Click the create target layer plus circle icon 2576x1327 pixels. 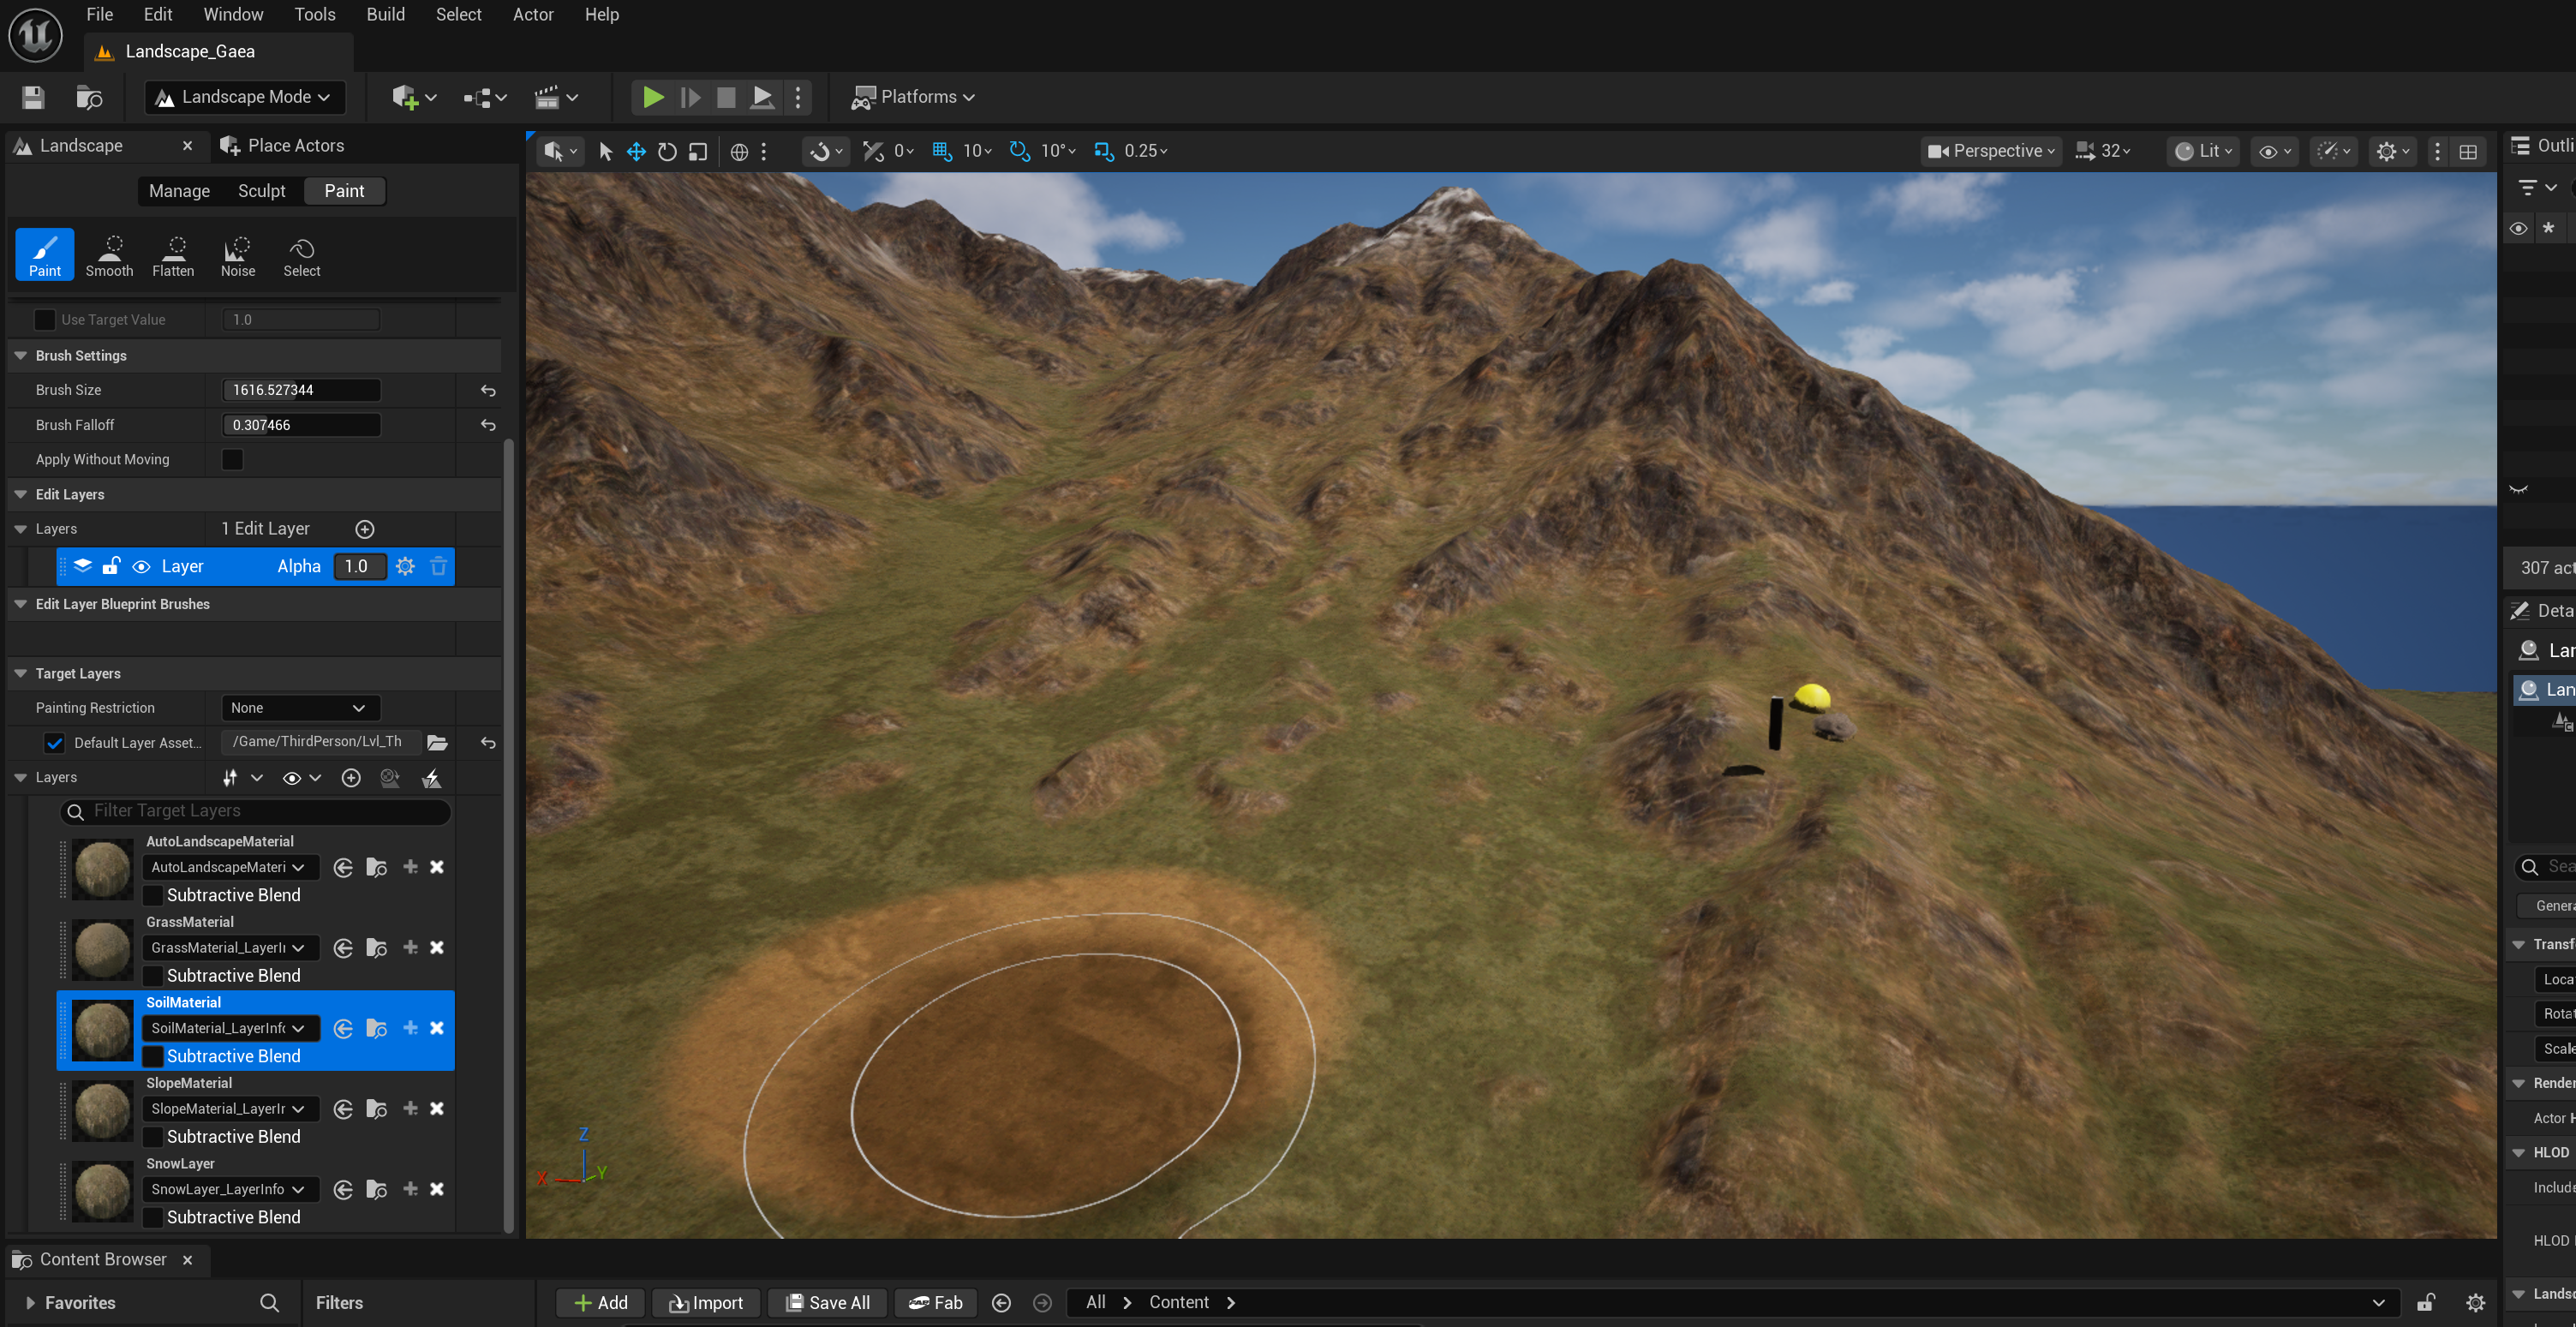(351, 778)
